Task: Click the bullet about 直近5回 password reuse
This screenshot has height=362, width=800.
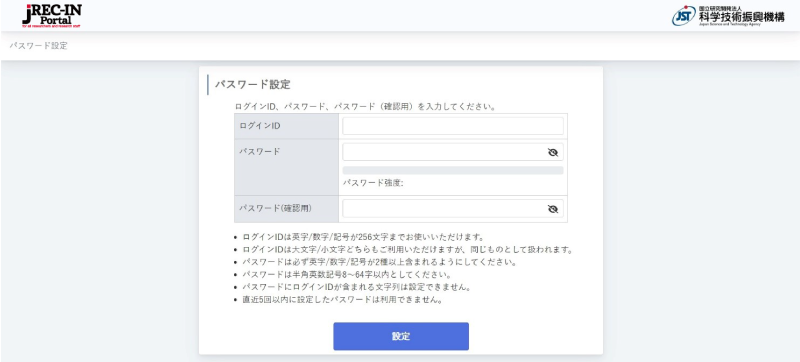Action: click(342, 300)
